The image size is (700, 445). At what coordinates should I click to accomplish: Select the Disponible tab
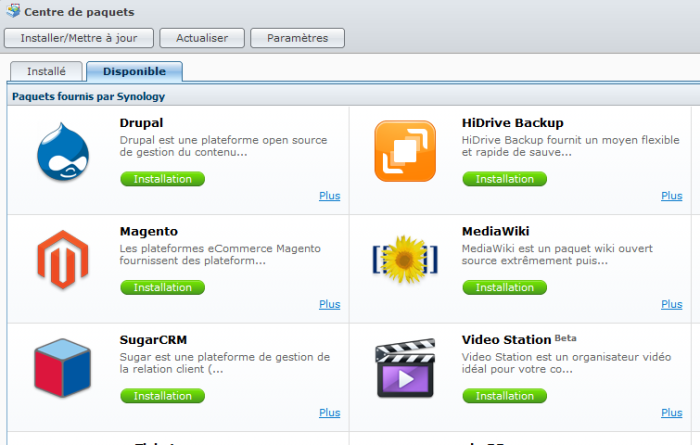[134, 72]
